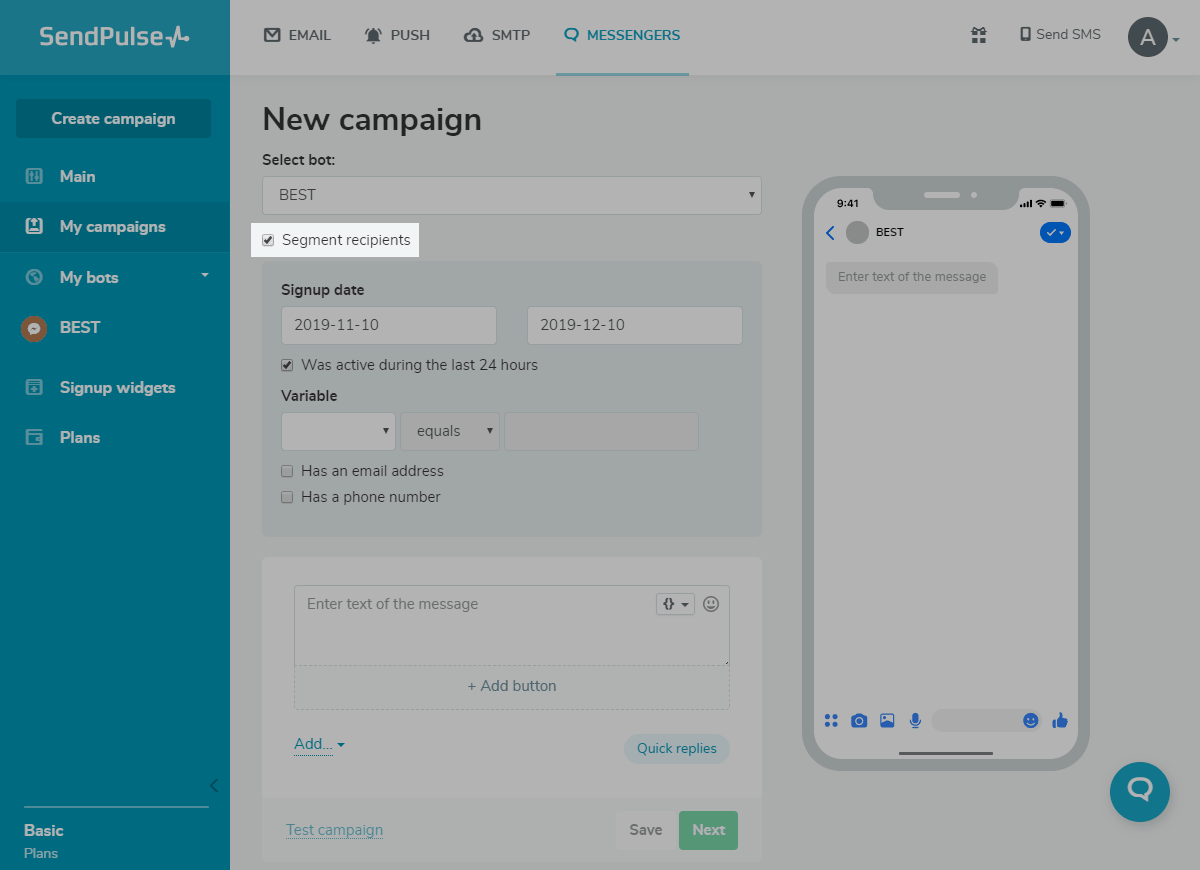This screenshot has width=1200, height=870.
Task: Click + Add button
Action: [x=512, y=687]
